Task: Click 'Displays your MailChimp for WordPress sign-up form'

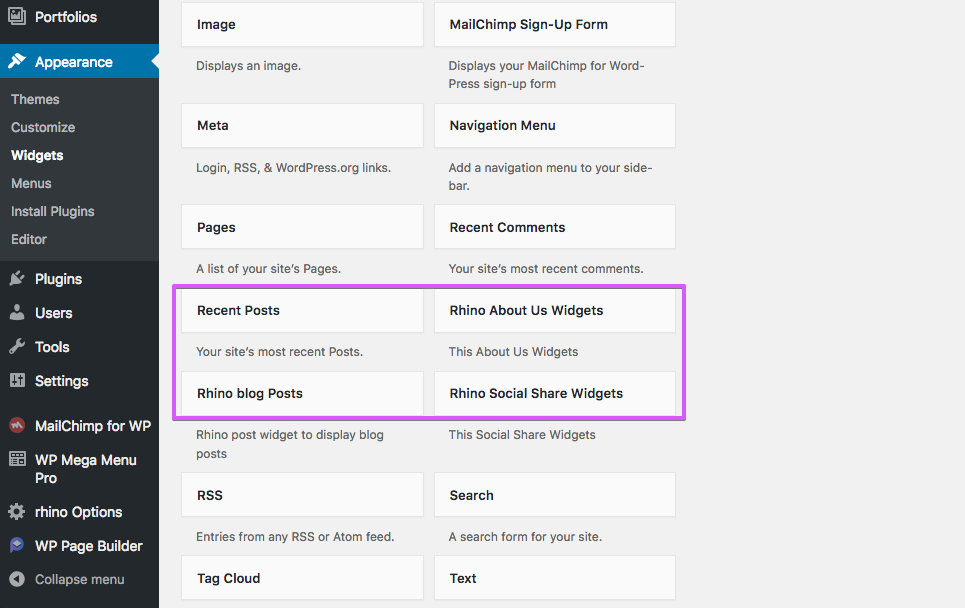Action: [x=547, y=74]
